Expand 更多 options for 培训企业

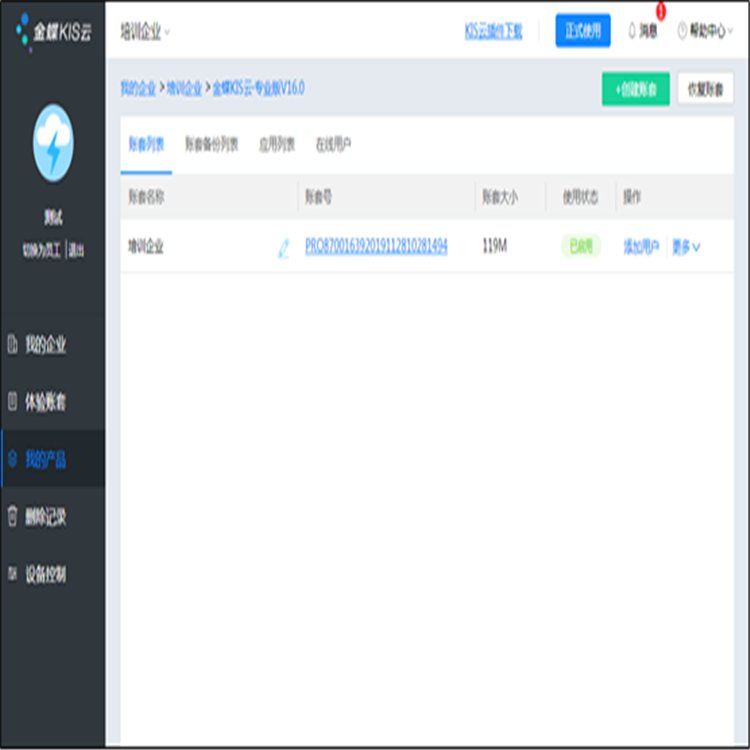686,247
